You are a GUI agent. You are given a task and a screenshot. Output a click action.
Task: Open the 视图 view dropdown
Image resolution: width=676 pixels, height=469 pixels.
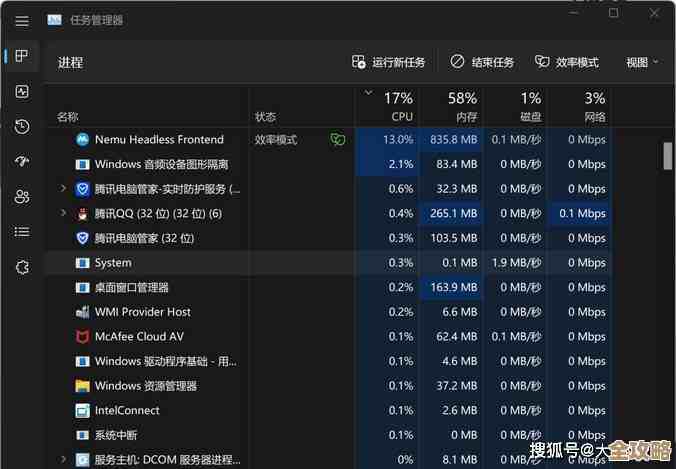642,63
